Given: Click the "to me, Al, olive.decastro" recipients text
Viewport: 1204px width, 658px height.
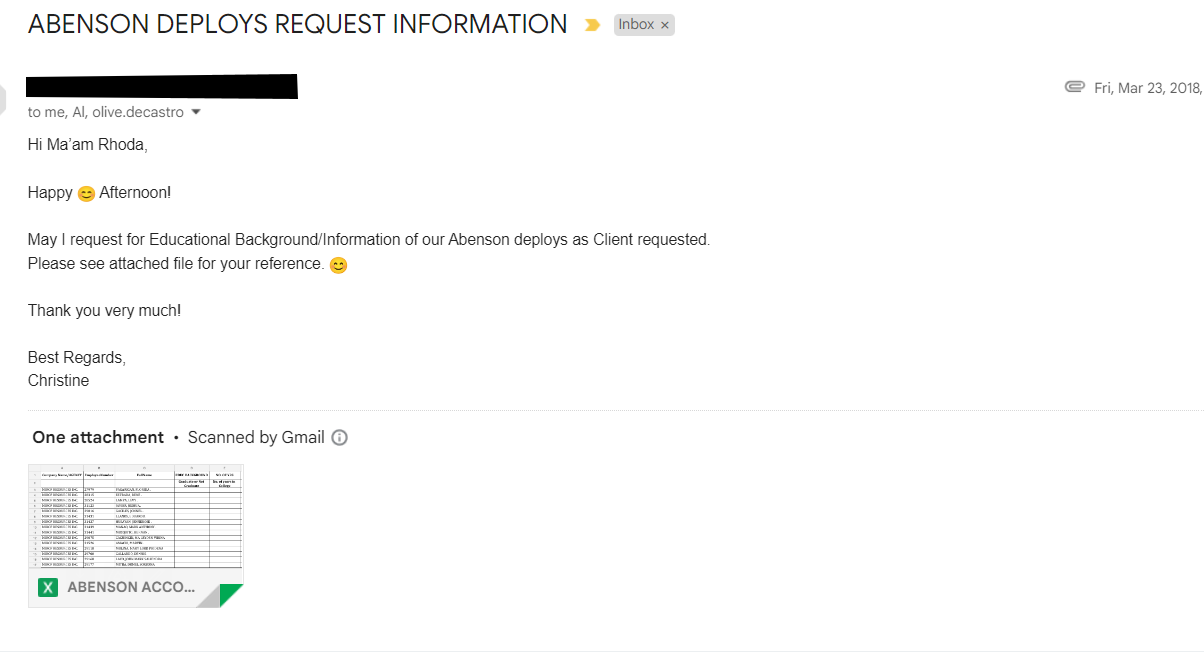Looking at the screenshot, I should click(105, 112).
